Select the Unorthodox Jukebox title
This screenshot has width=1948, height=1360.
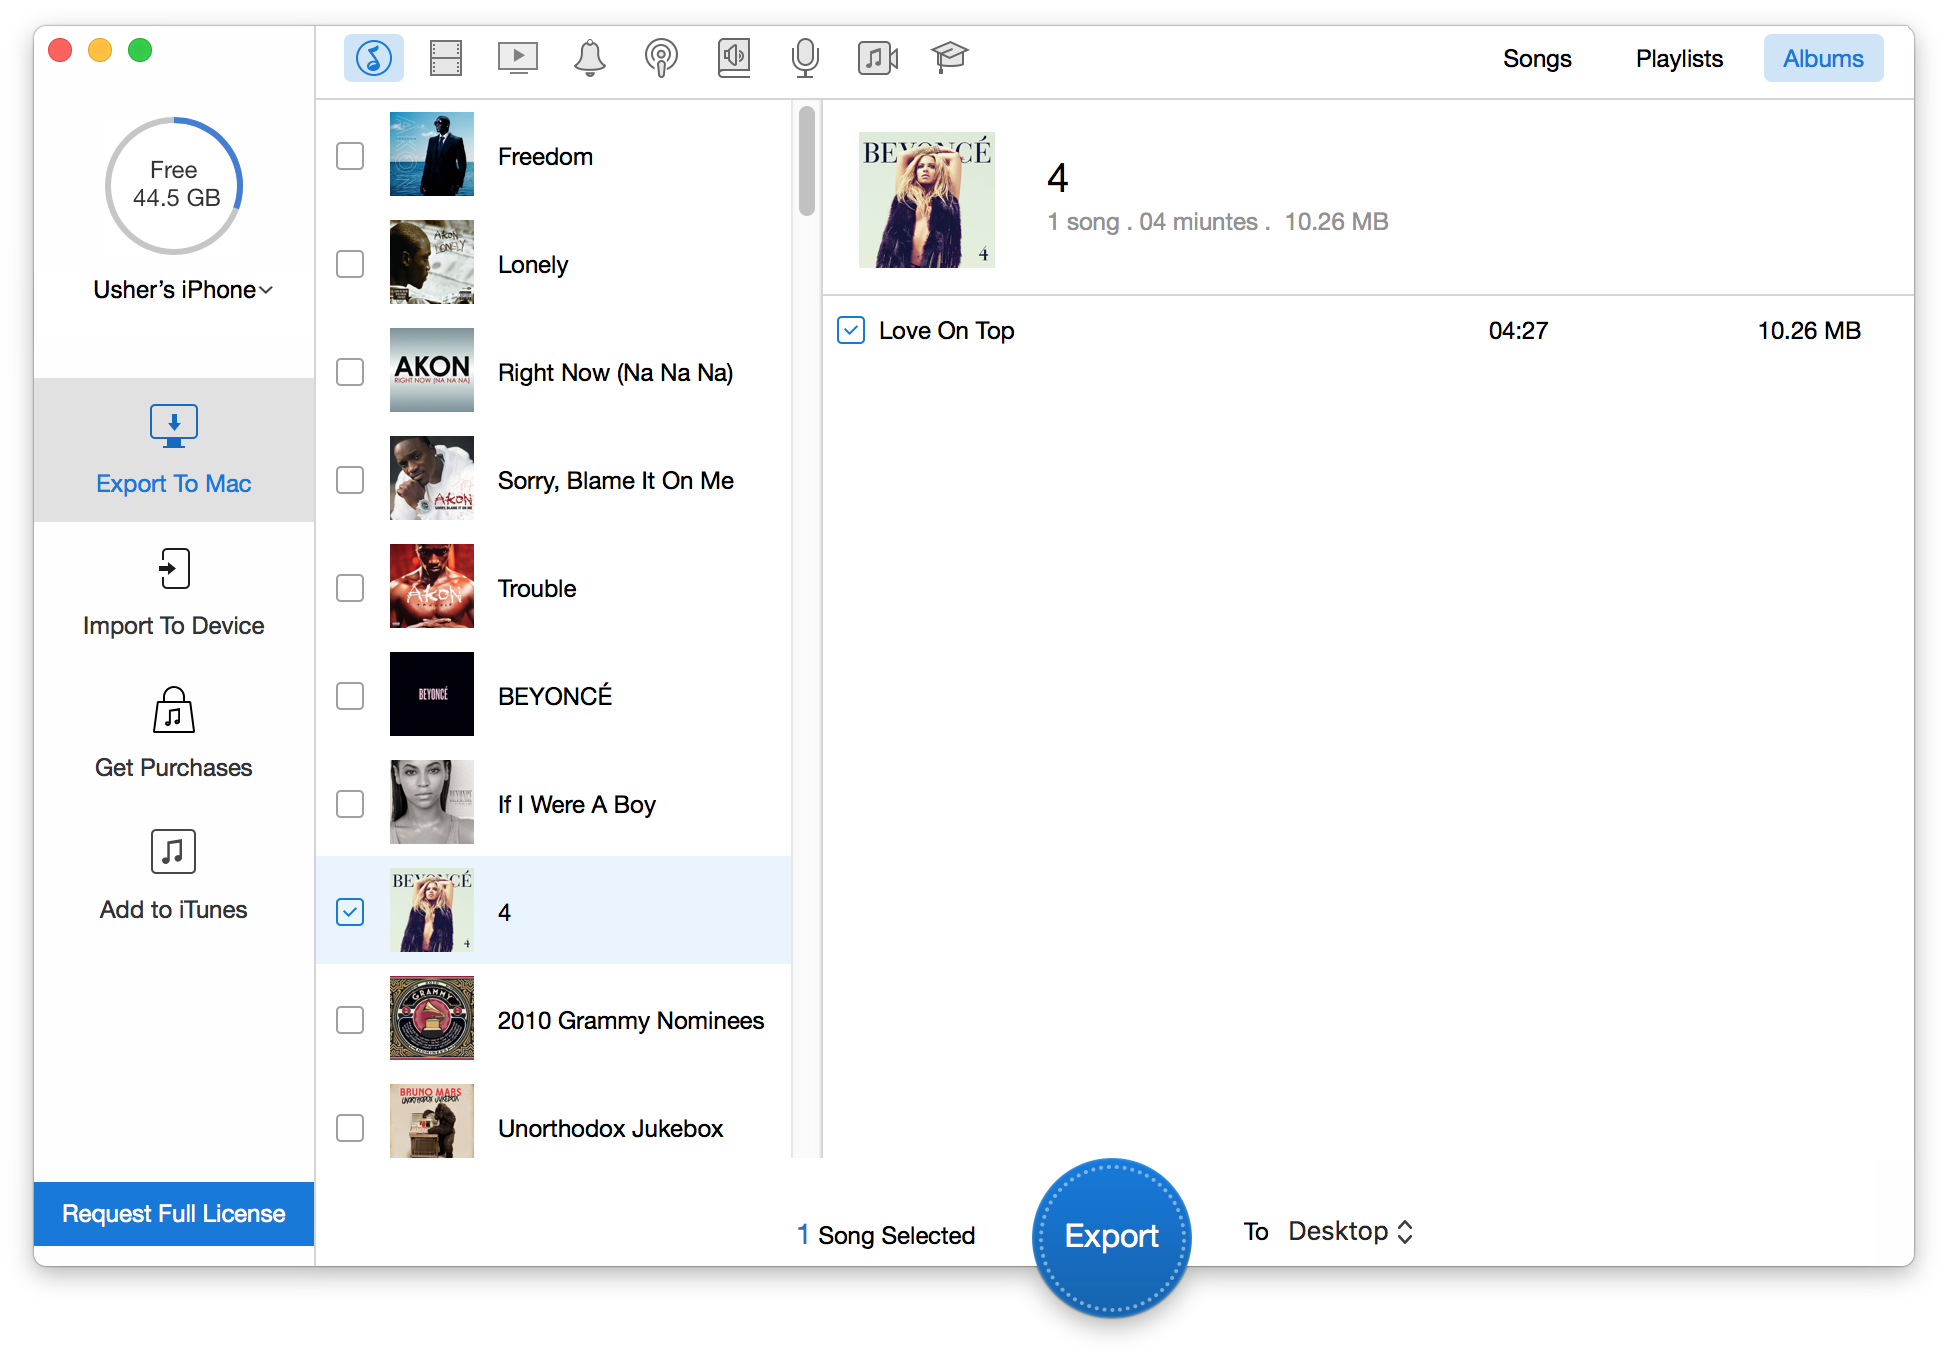pos(610,1129)
